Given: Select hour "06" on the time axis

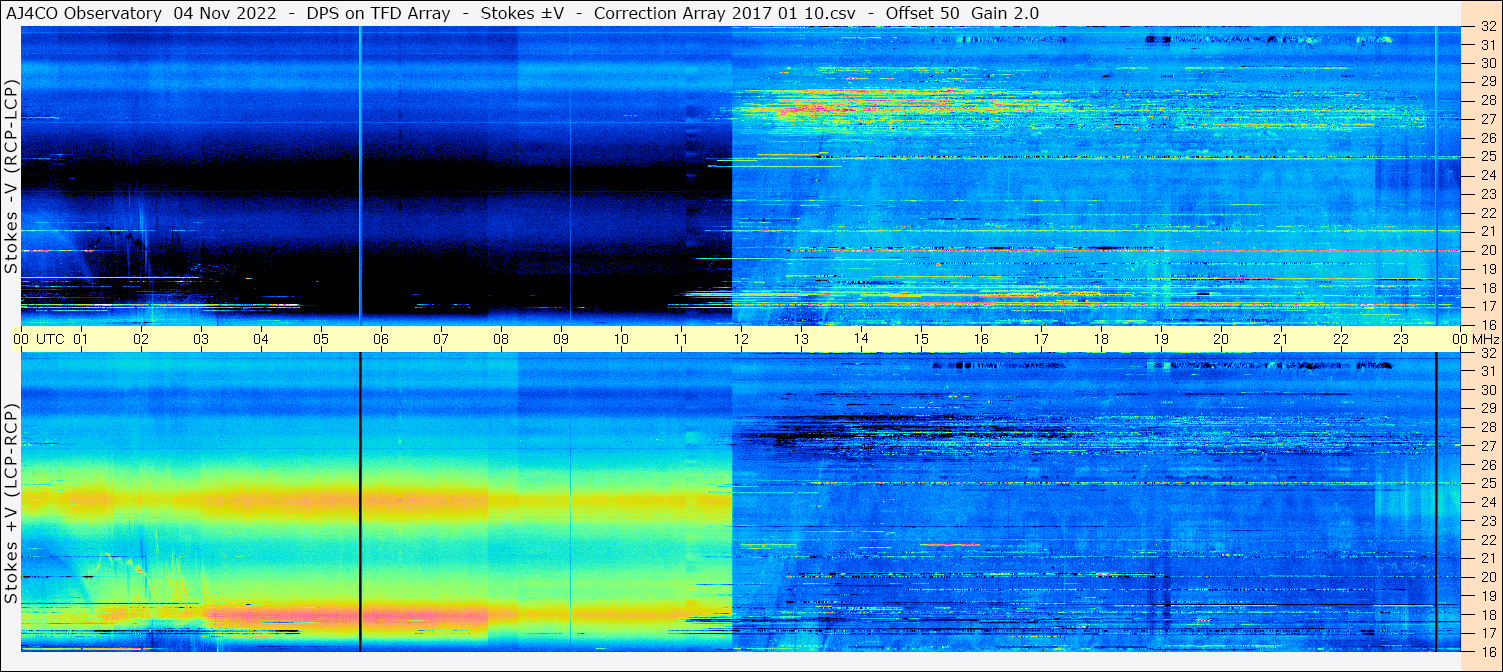Looking at the screenshot, I should pos(381,339).
